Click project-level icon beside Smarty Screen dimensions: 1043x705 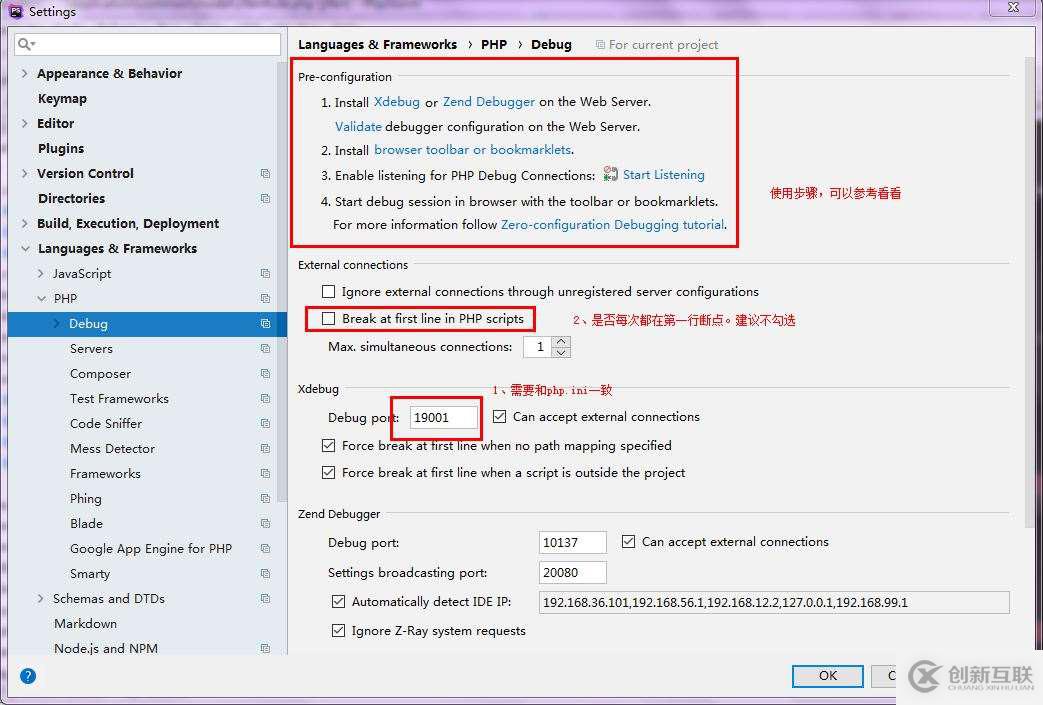pos(265,573)
